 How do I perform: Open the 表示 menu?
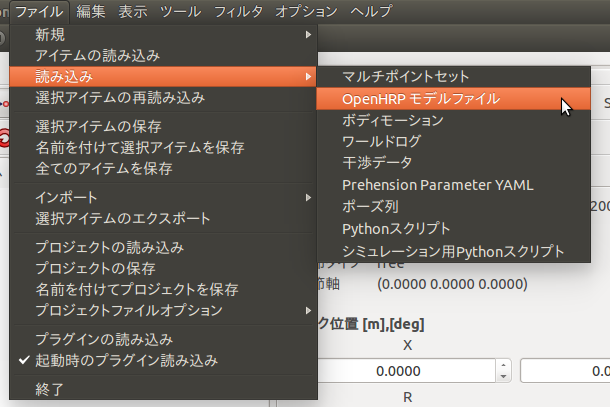tap(133, 11)
